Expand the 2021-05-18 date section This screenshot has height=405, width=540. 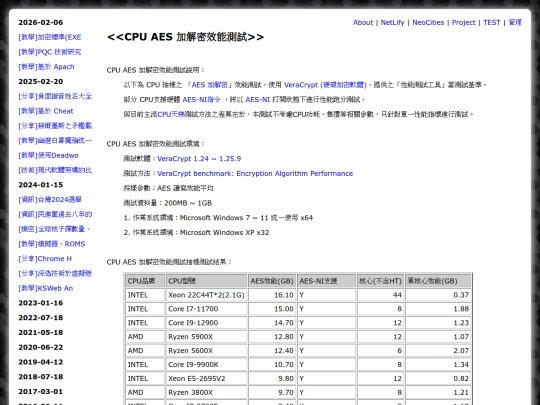pos(41,333)
